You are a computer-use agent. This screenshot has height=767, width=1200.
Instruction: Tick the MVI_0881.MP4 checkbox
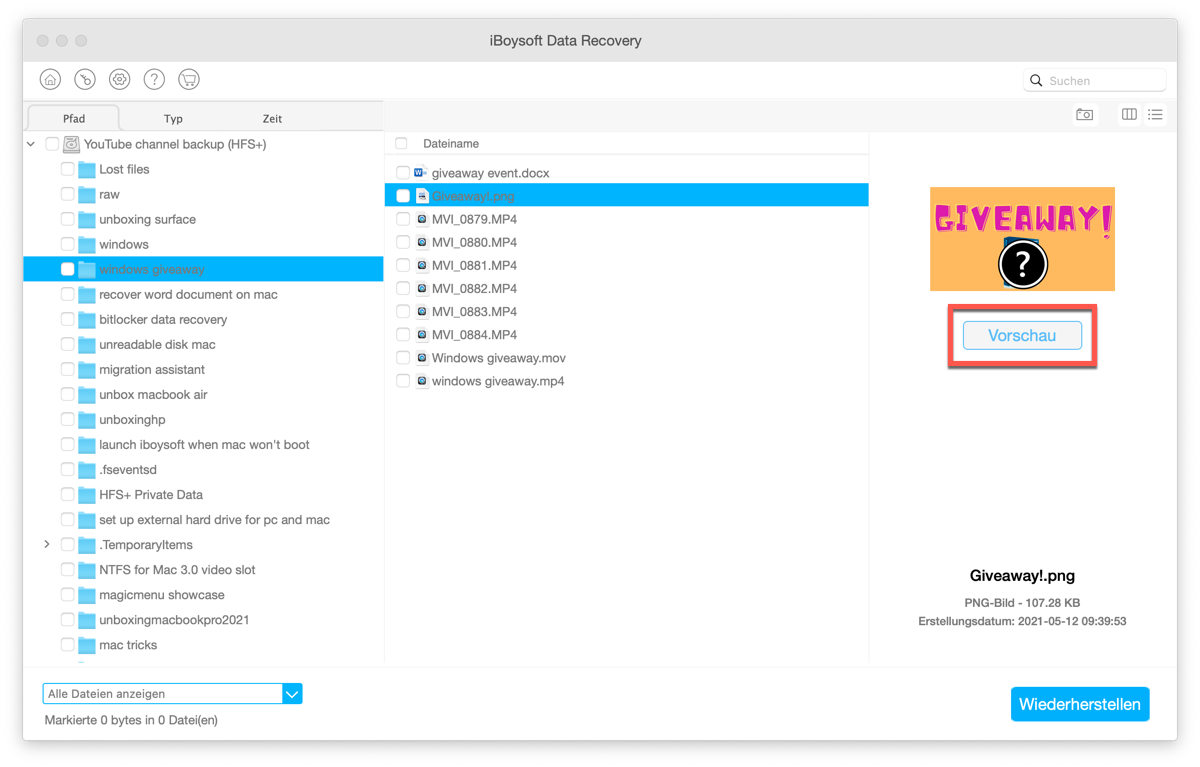(402, 266)
